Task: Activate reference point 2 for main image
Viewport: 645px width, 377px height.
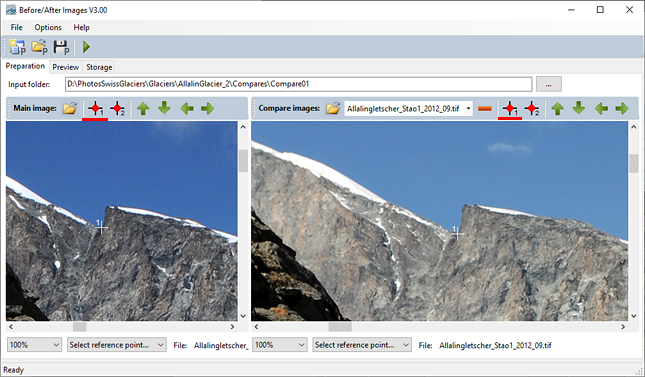Action: pyautogui.click(x=117, y=109)
